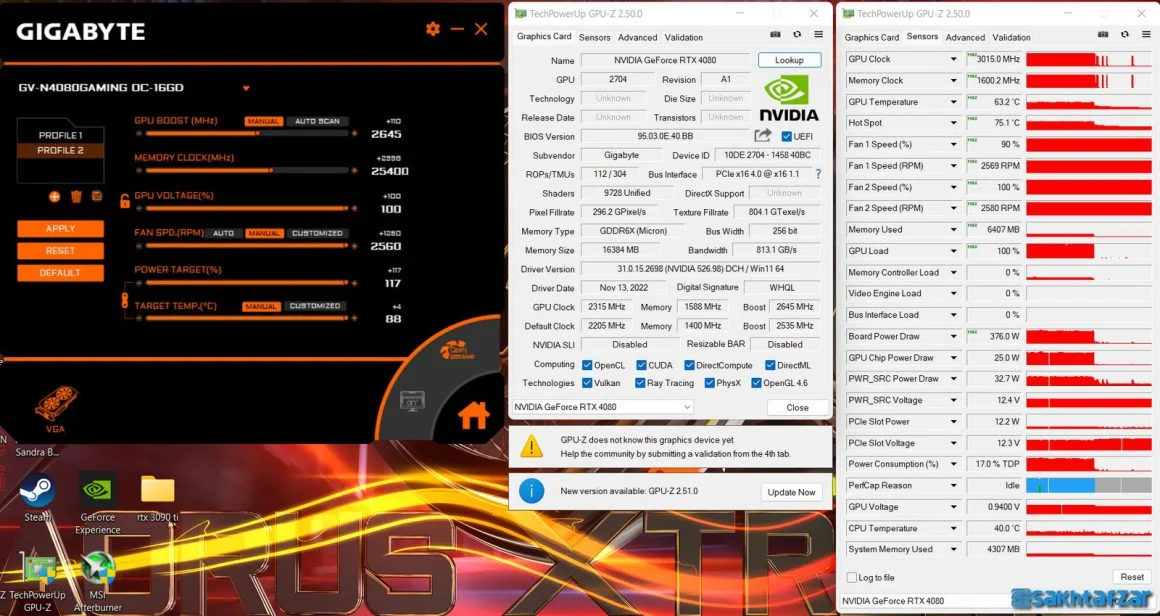Click the plus icon on GPU Boost slider
1160x616 pixels.
tap(354, 134)
